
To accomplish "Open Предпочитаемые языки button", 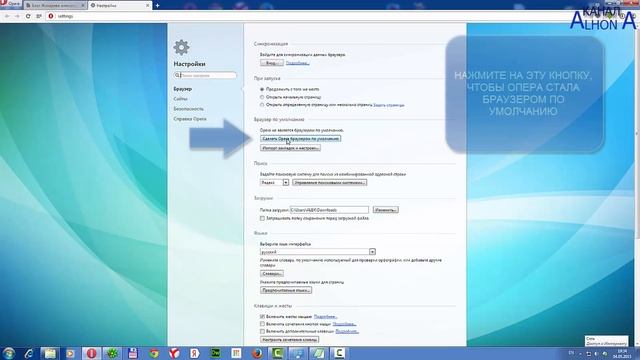I will click(286, 290).
